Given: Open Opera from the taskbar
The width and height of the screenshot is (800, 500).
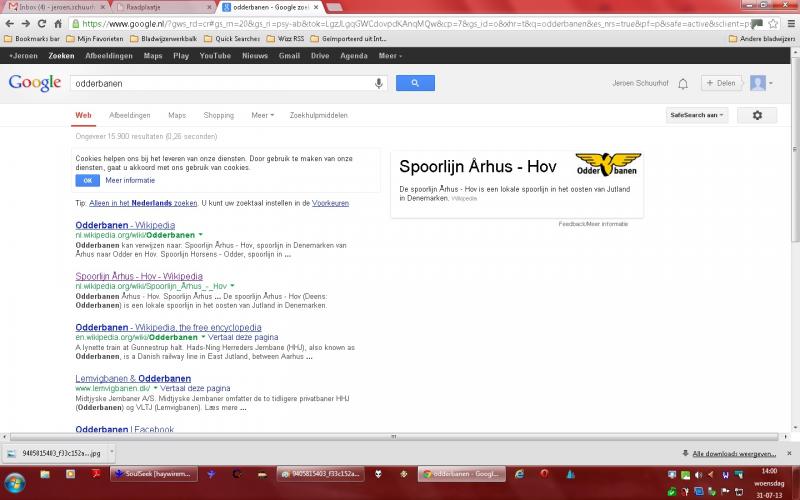Looking at the screenshot, I should 544,474.
